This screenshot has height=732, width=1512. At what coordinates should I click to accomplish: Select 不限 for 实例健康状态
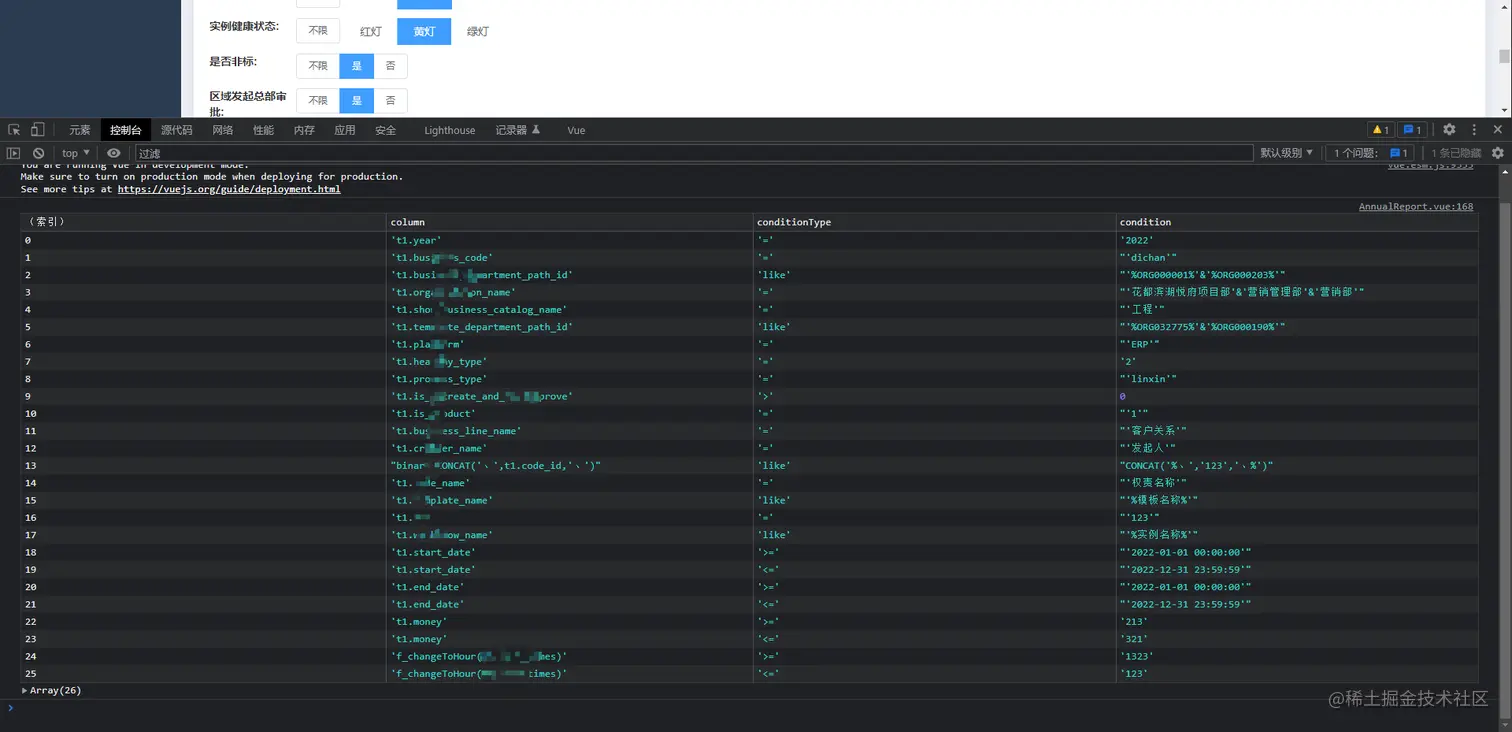(318, 31)
